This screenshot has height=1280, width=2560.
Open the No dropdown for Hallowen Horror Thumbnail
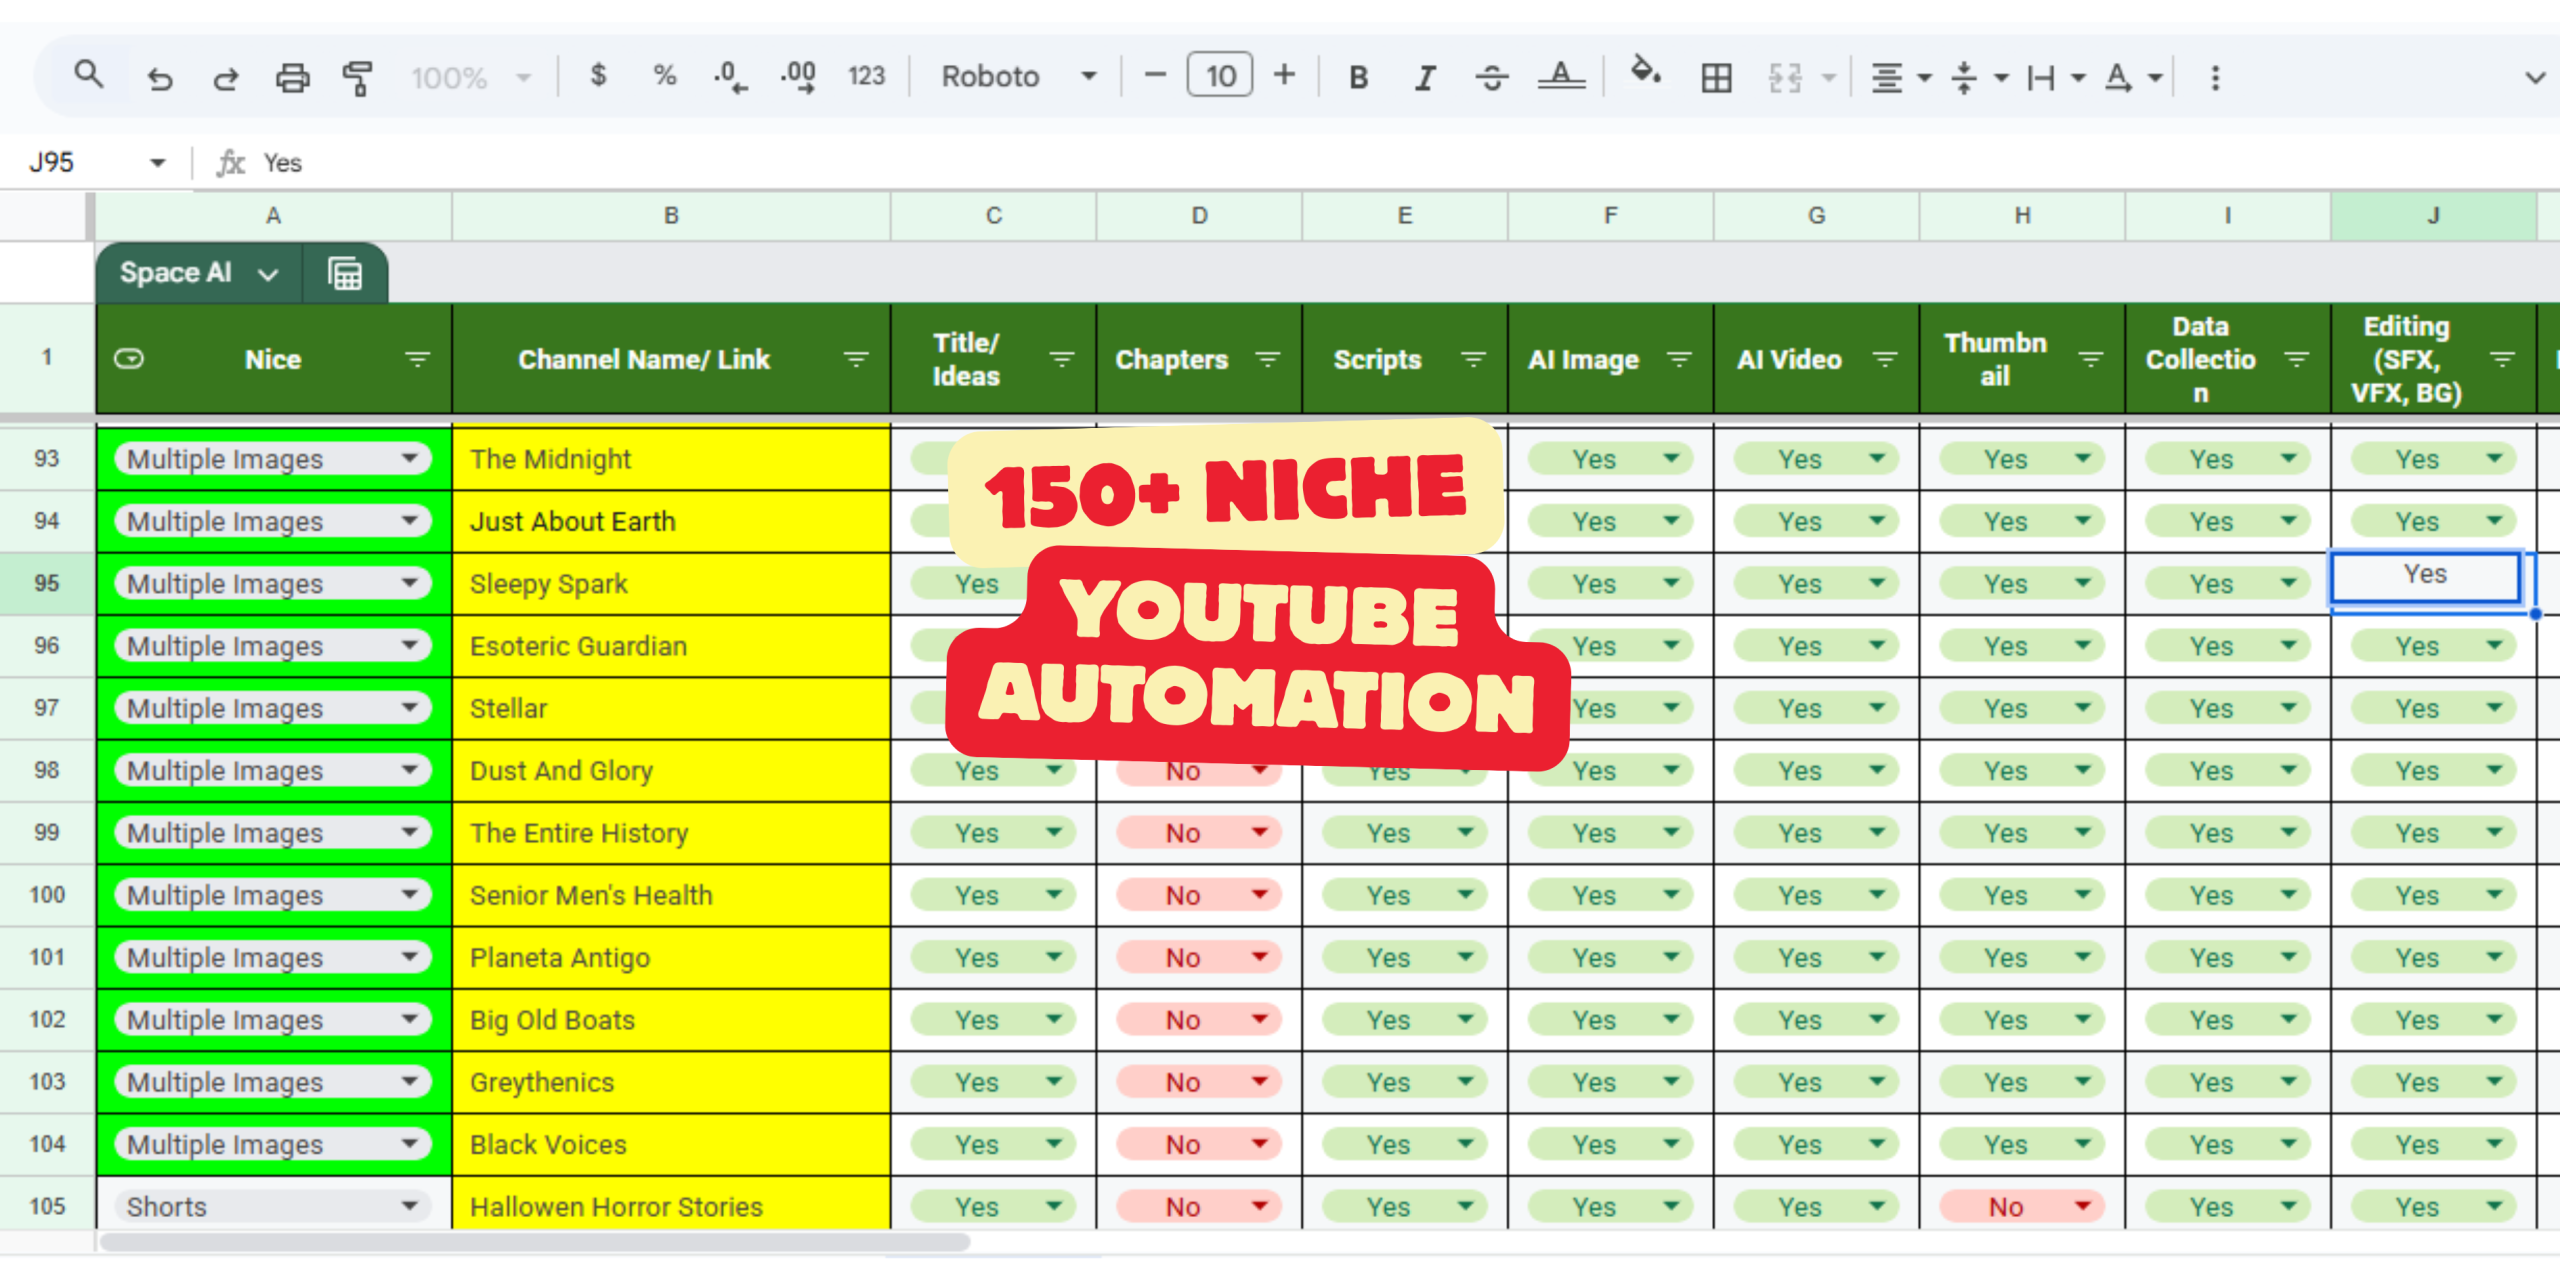(x=2083, y=1206)
